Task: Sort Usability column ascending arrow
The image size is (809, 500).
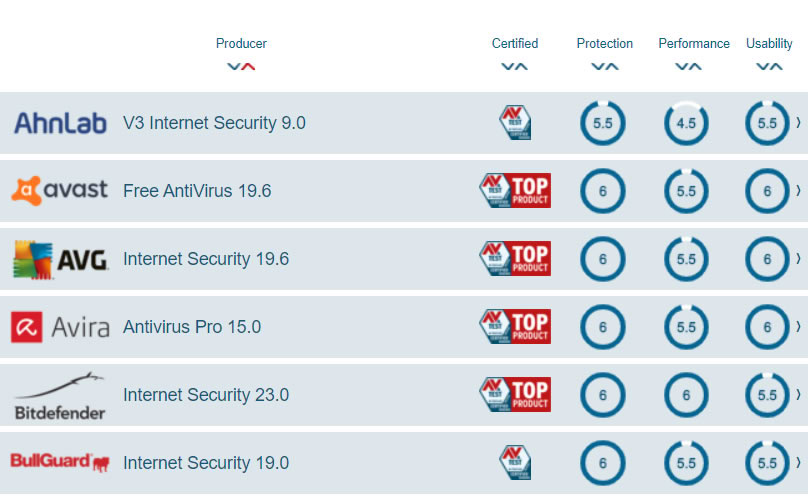Action: [x=776, y=67]
